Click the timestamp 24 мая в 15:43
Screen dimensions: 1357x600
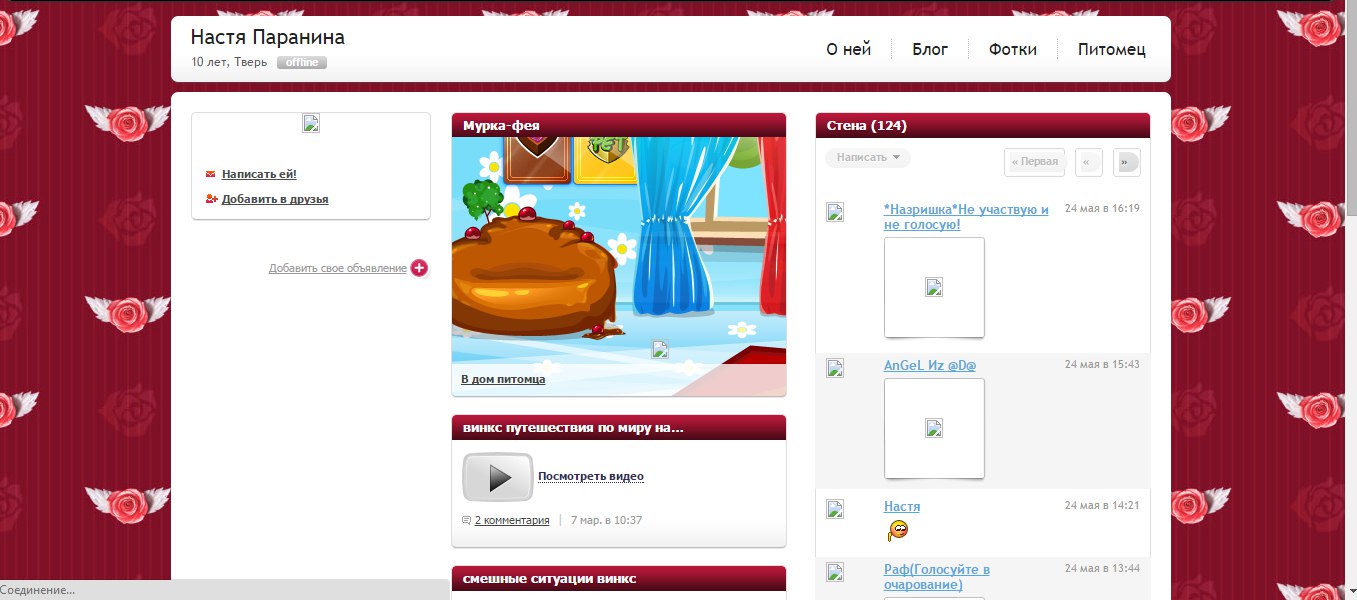tap(1102, 365)
